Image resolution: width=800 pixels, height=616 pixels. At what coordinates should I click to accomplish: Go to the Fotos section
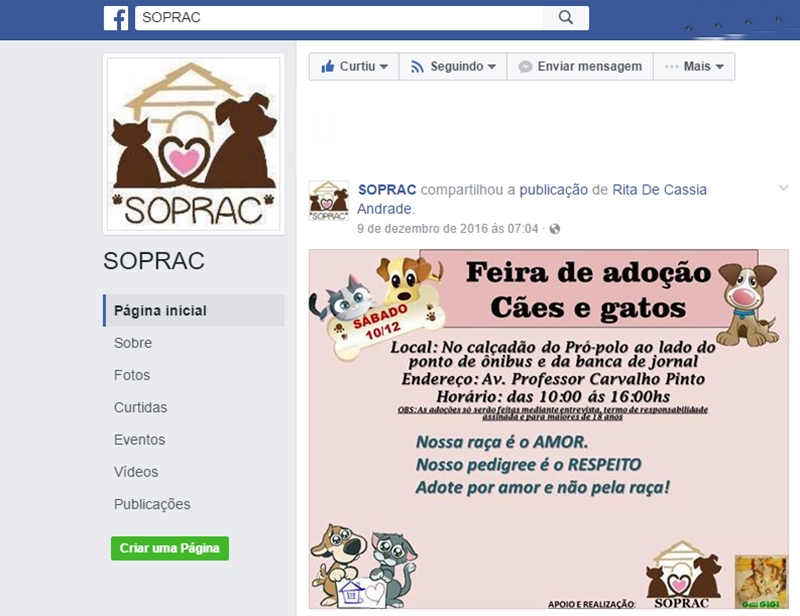132,375
